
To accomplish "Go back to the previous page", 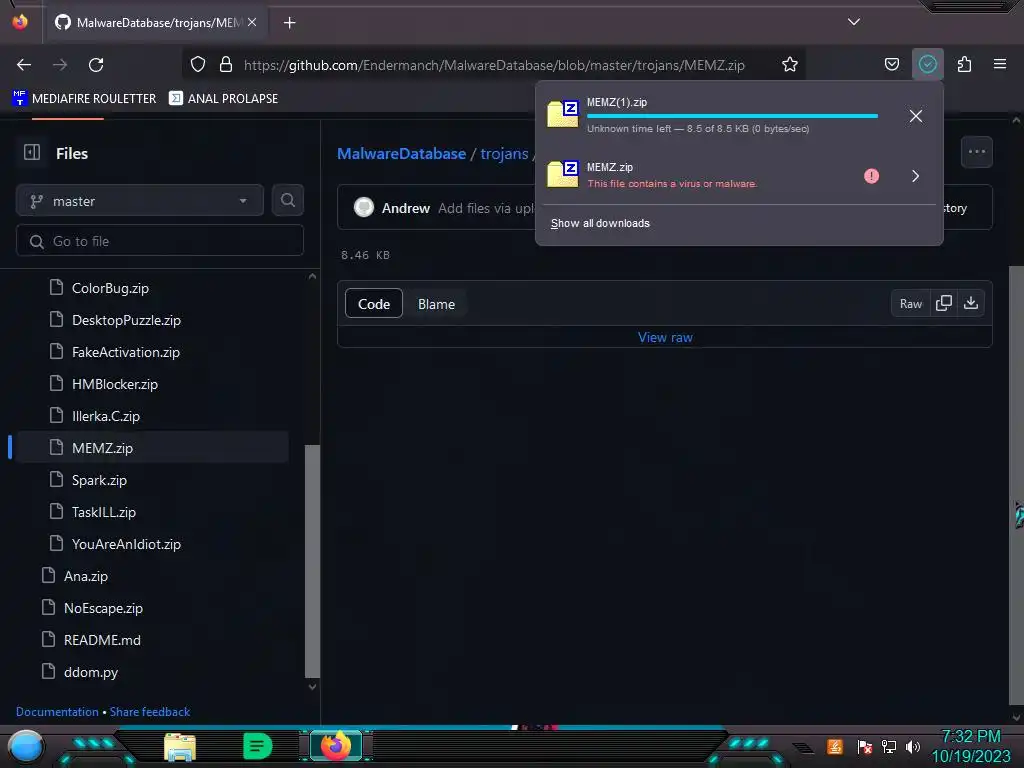I will 24,65.
